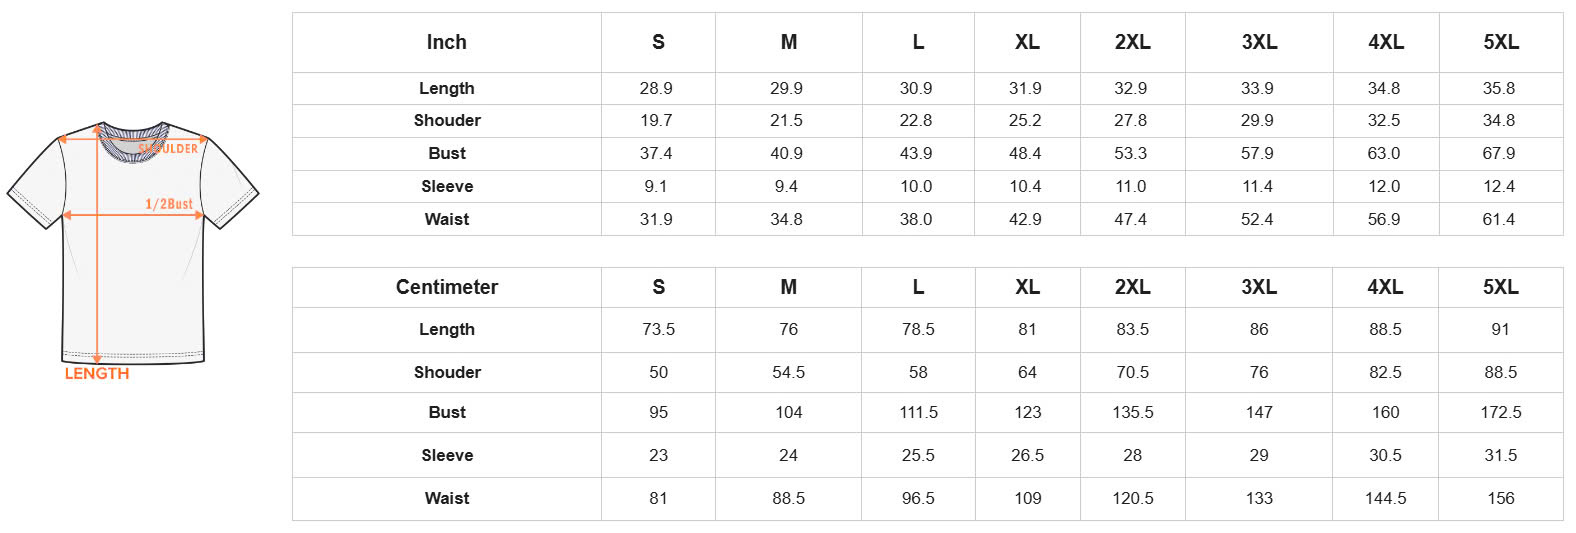
Task: Click the 4XL header in Centimeter table
Action: [x=1385, y=287]
